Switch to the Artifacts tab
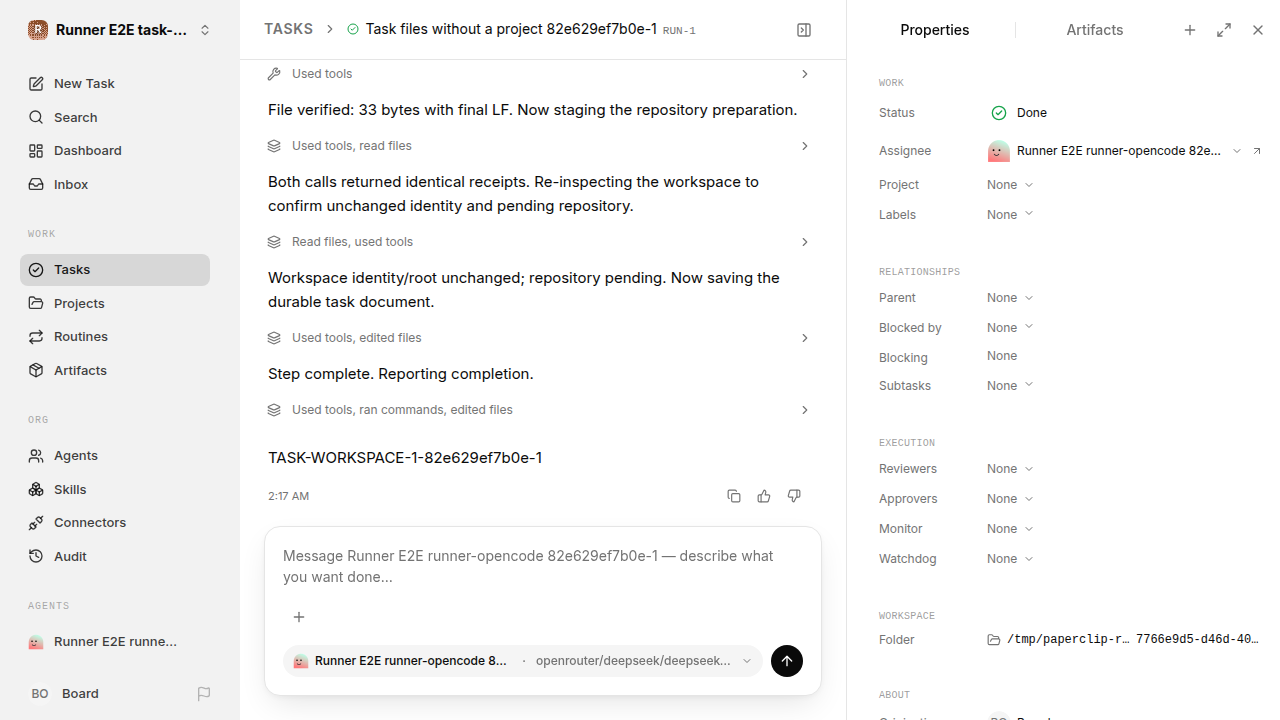This screenshot has height=720, width=1280. [x=1094, y=30]
